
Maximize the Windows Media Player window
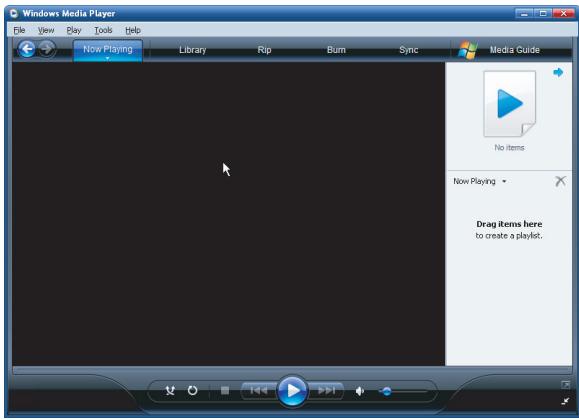tap(543, 14)
